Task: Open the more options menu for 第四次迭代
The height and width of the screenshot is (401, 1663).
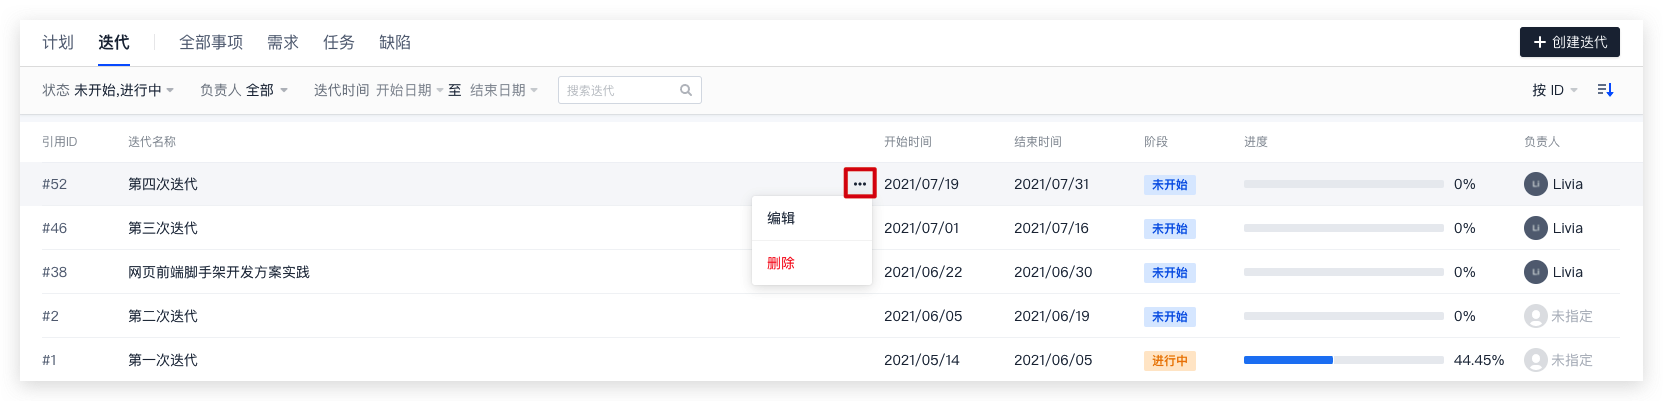Action: pyautogui.click(x=860, y=183)
